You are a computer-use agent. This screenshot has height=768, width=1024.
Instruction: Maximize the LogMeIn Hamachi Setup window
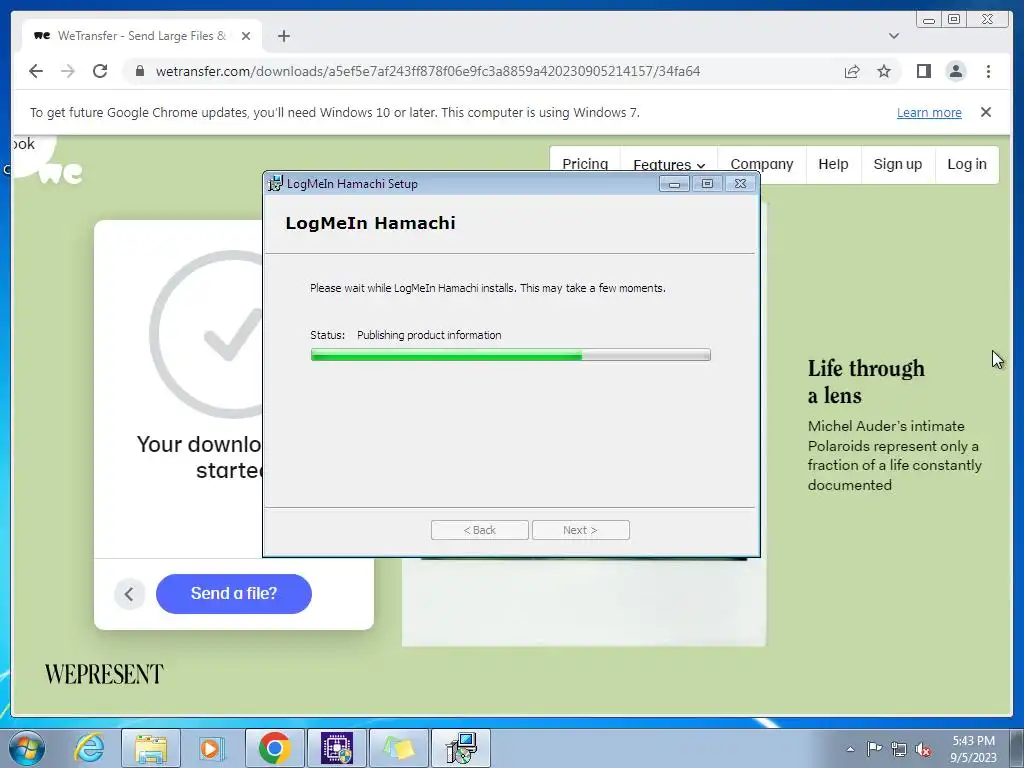[707, 184]
